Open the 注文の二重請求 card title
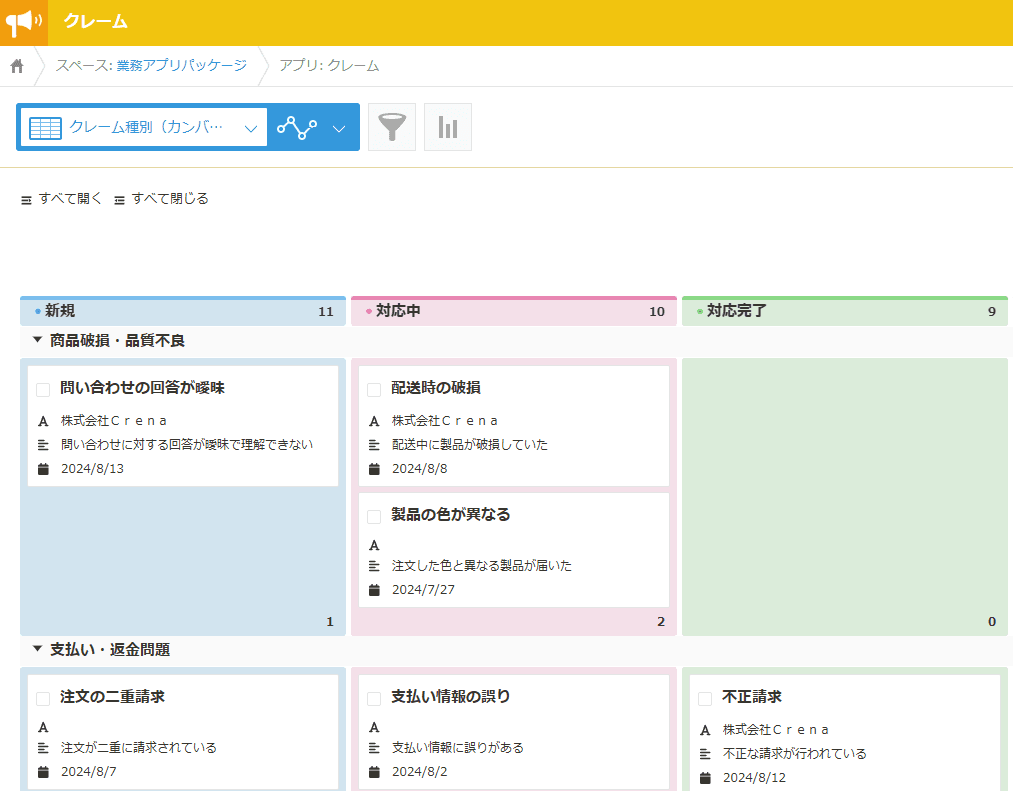 click(x=112, y=697)
